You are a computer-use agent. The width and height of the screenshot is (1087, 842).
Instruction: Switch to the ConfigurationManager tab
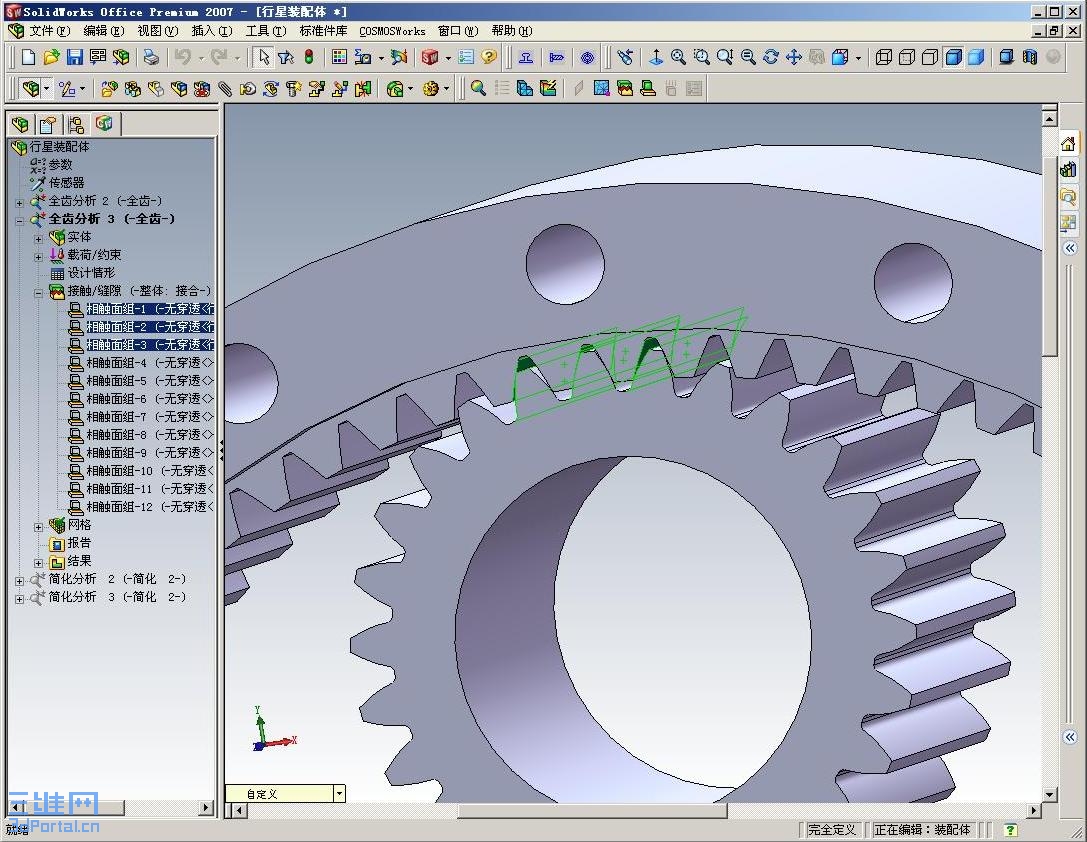point(76,124)
